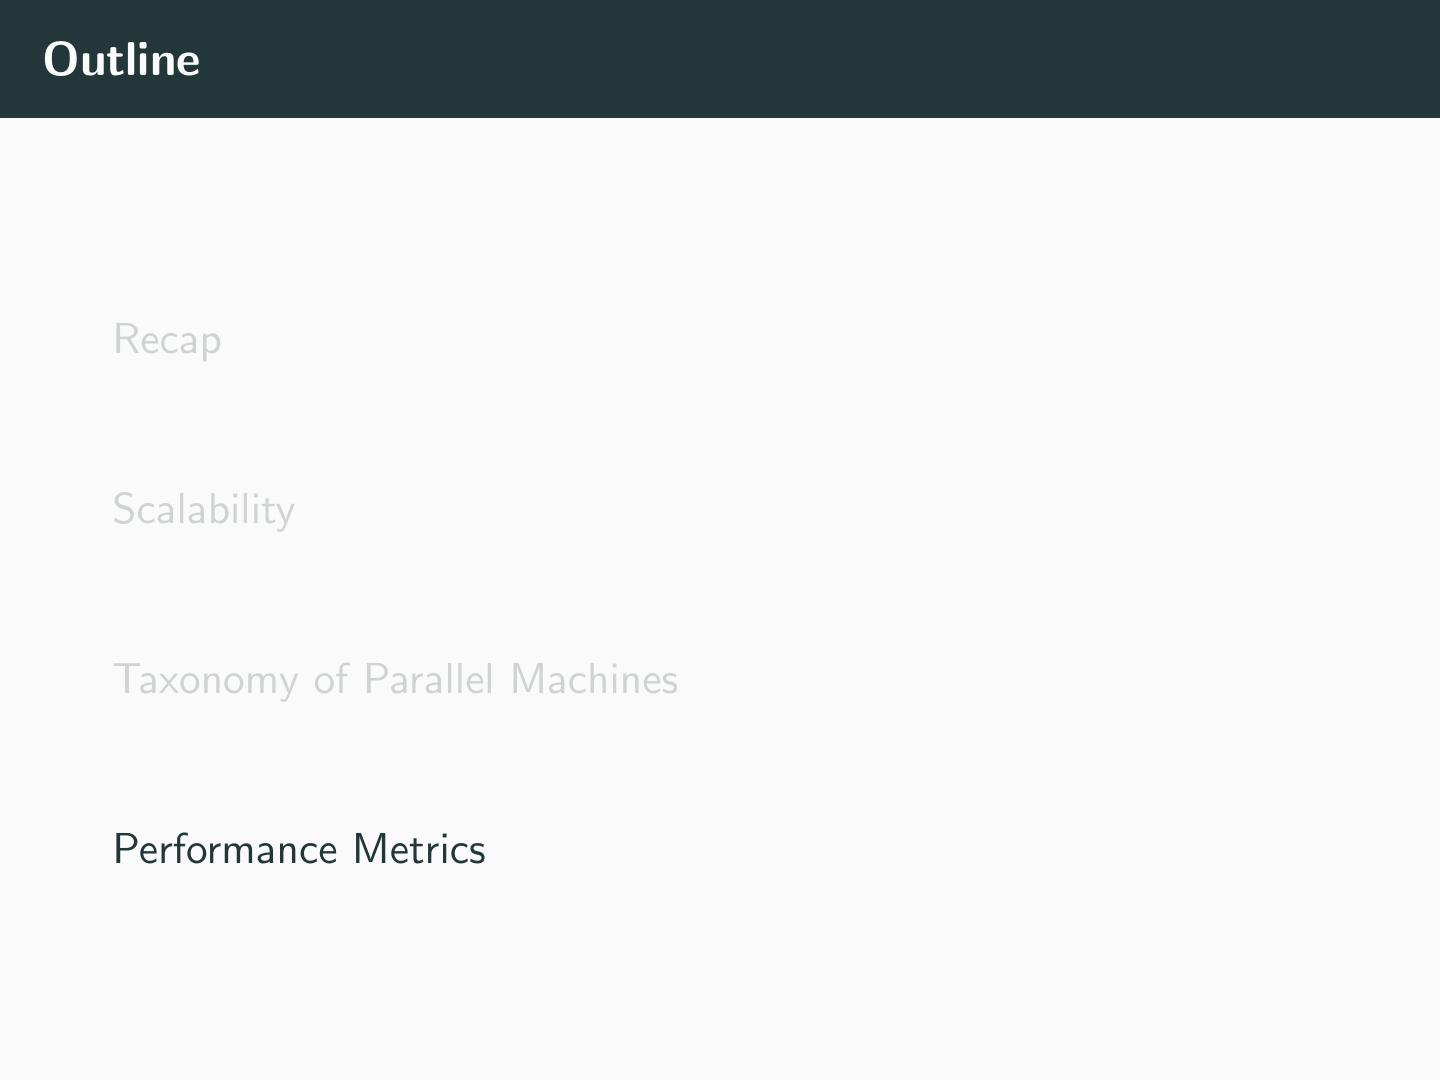Image resolution: width=1440 pixels, height=1080 pixels.
Task: Open the Recap section link
Action: pos(167,340)
